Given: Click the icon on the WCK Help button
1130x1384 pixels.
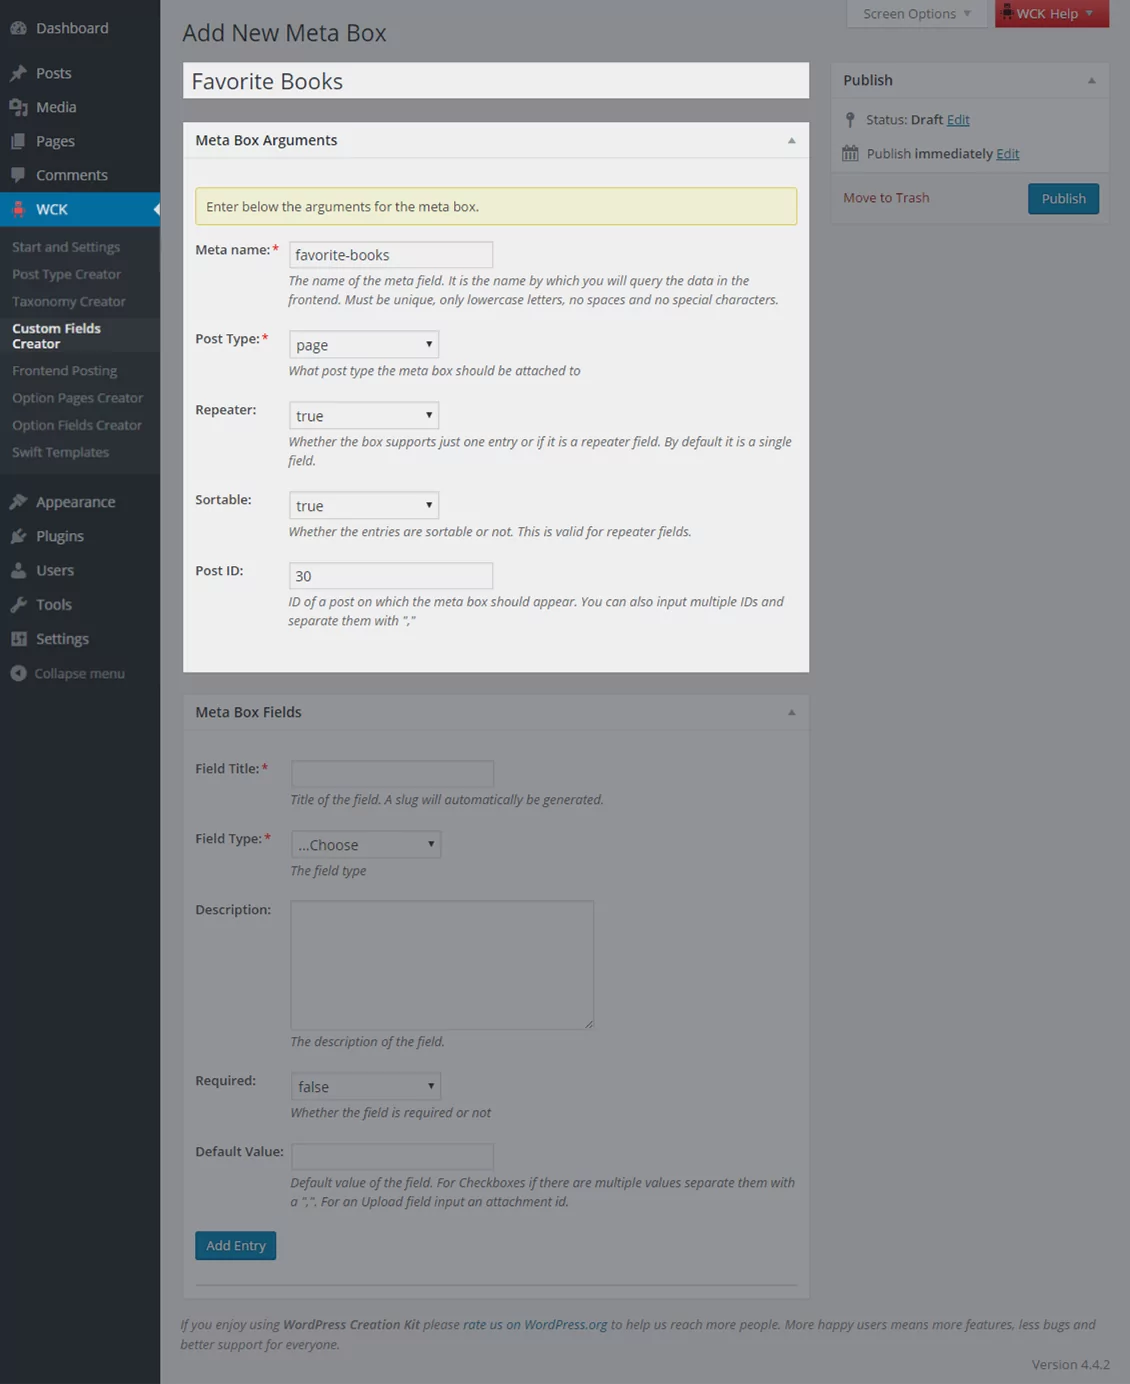Looking at the screenshot, I should (x=1007, y=13).
